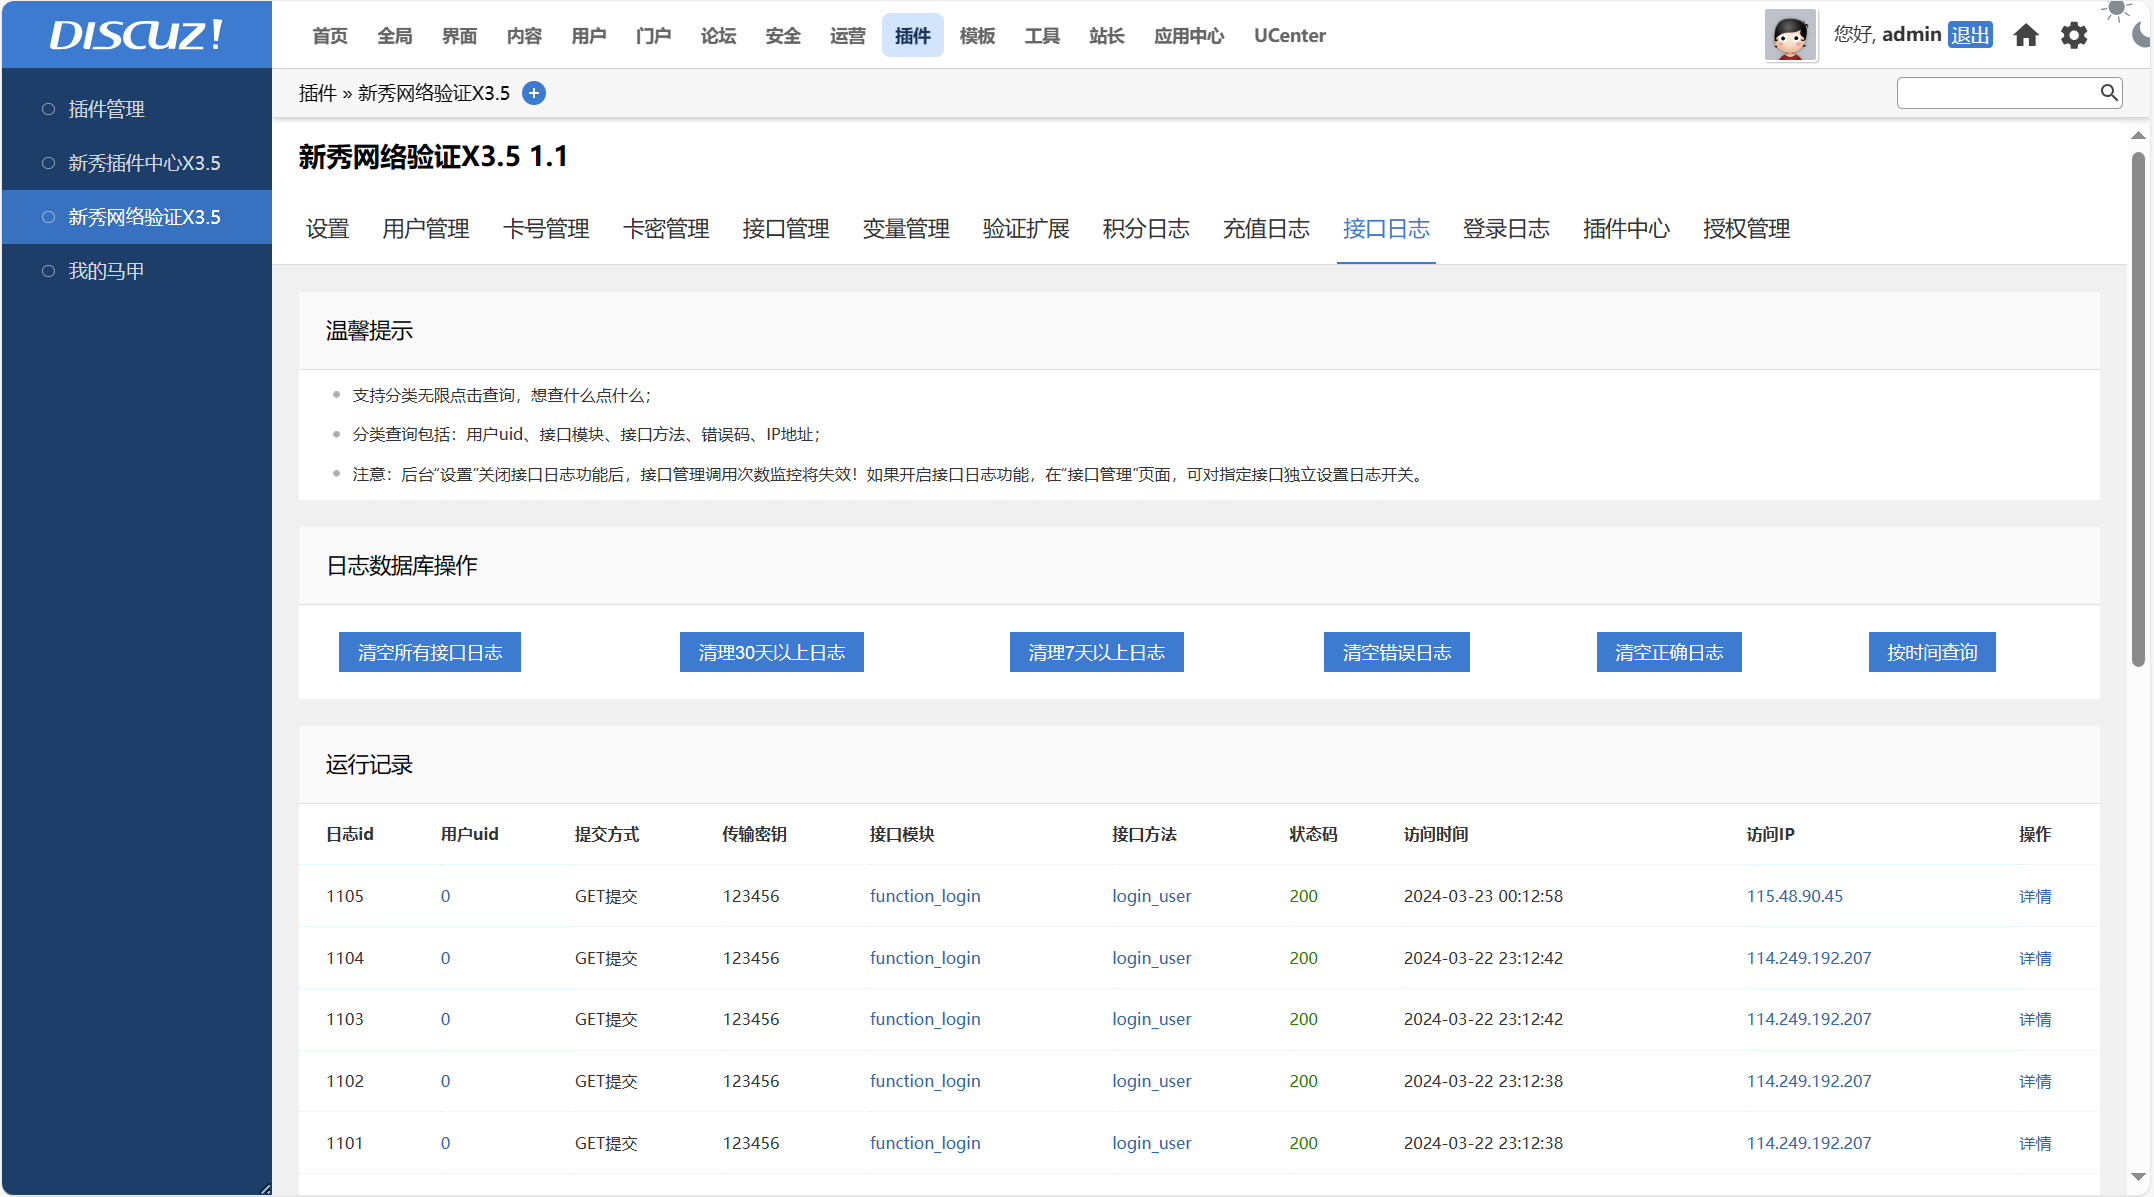Switch to the 设置 tab
2154x1197 pixels.
tap(327, 229)
